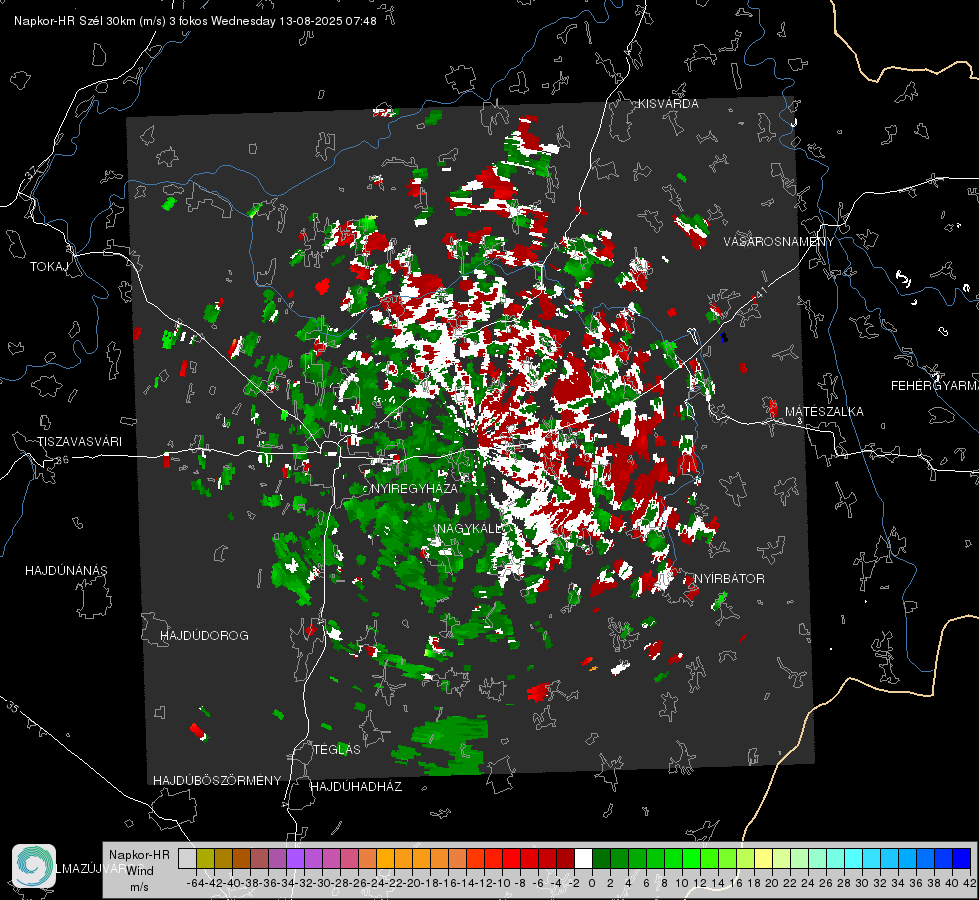Screen dimensions: 979x900
Task: Click the HAJDÚHADHÁZ label
Action: [x=356, y=786]
